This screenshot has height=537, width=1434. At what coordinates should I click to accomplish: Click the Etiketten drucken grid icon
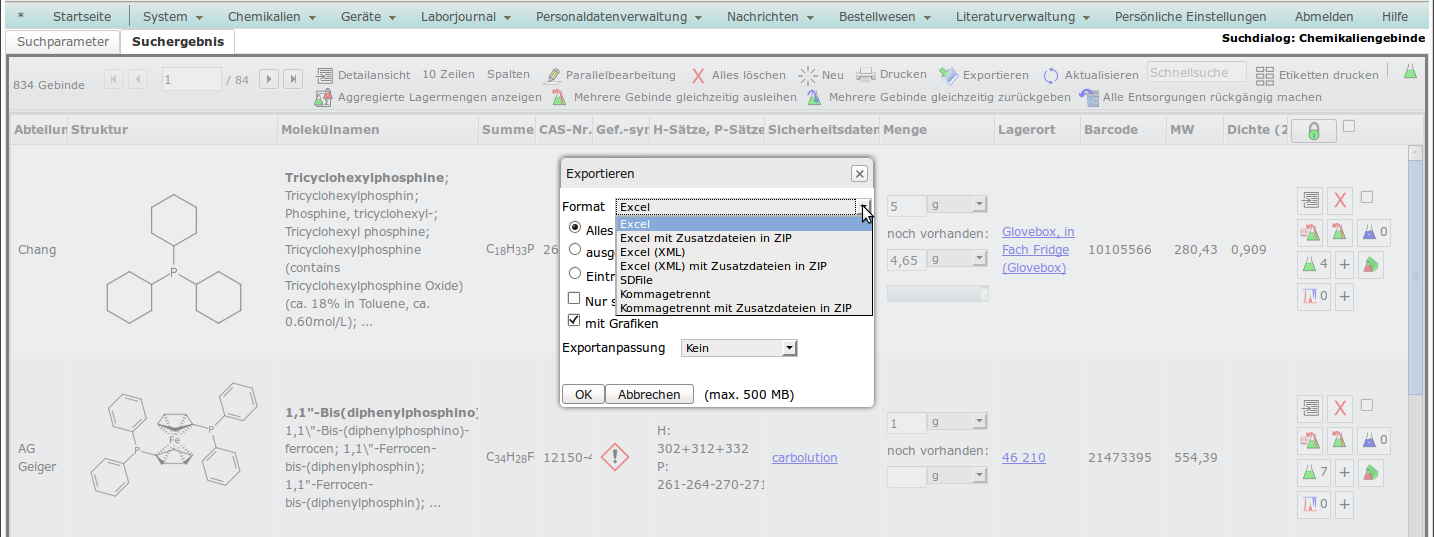pyautogui.click(x=1265, y=75)
